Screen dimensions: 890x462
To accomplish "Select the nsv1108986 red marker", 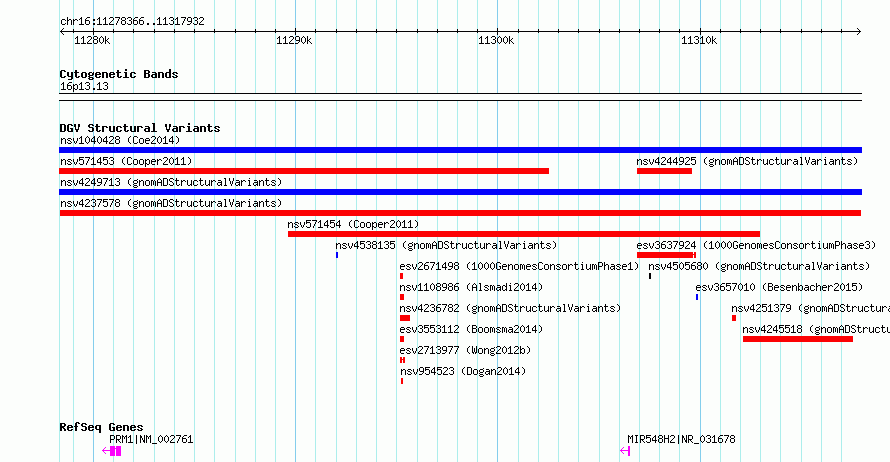I will (x=402, y=297).
